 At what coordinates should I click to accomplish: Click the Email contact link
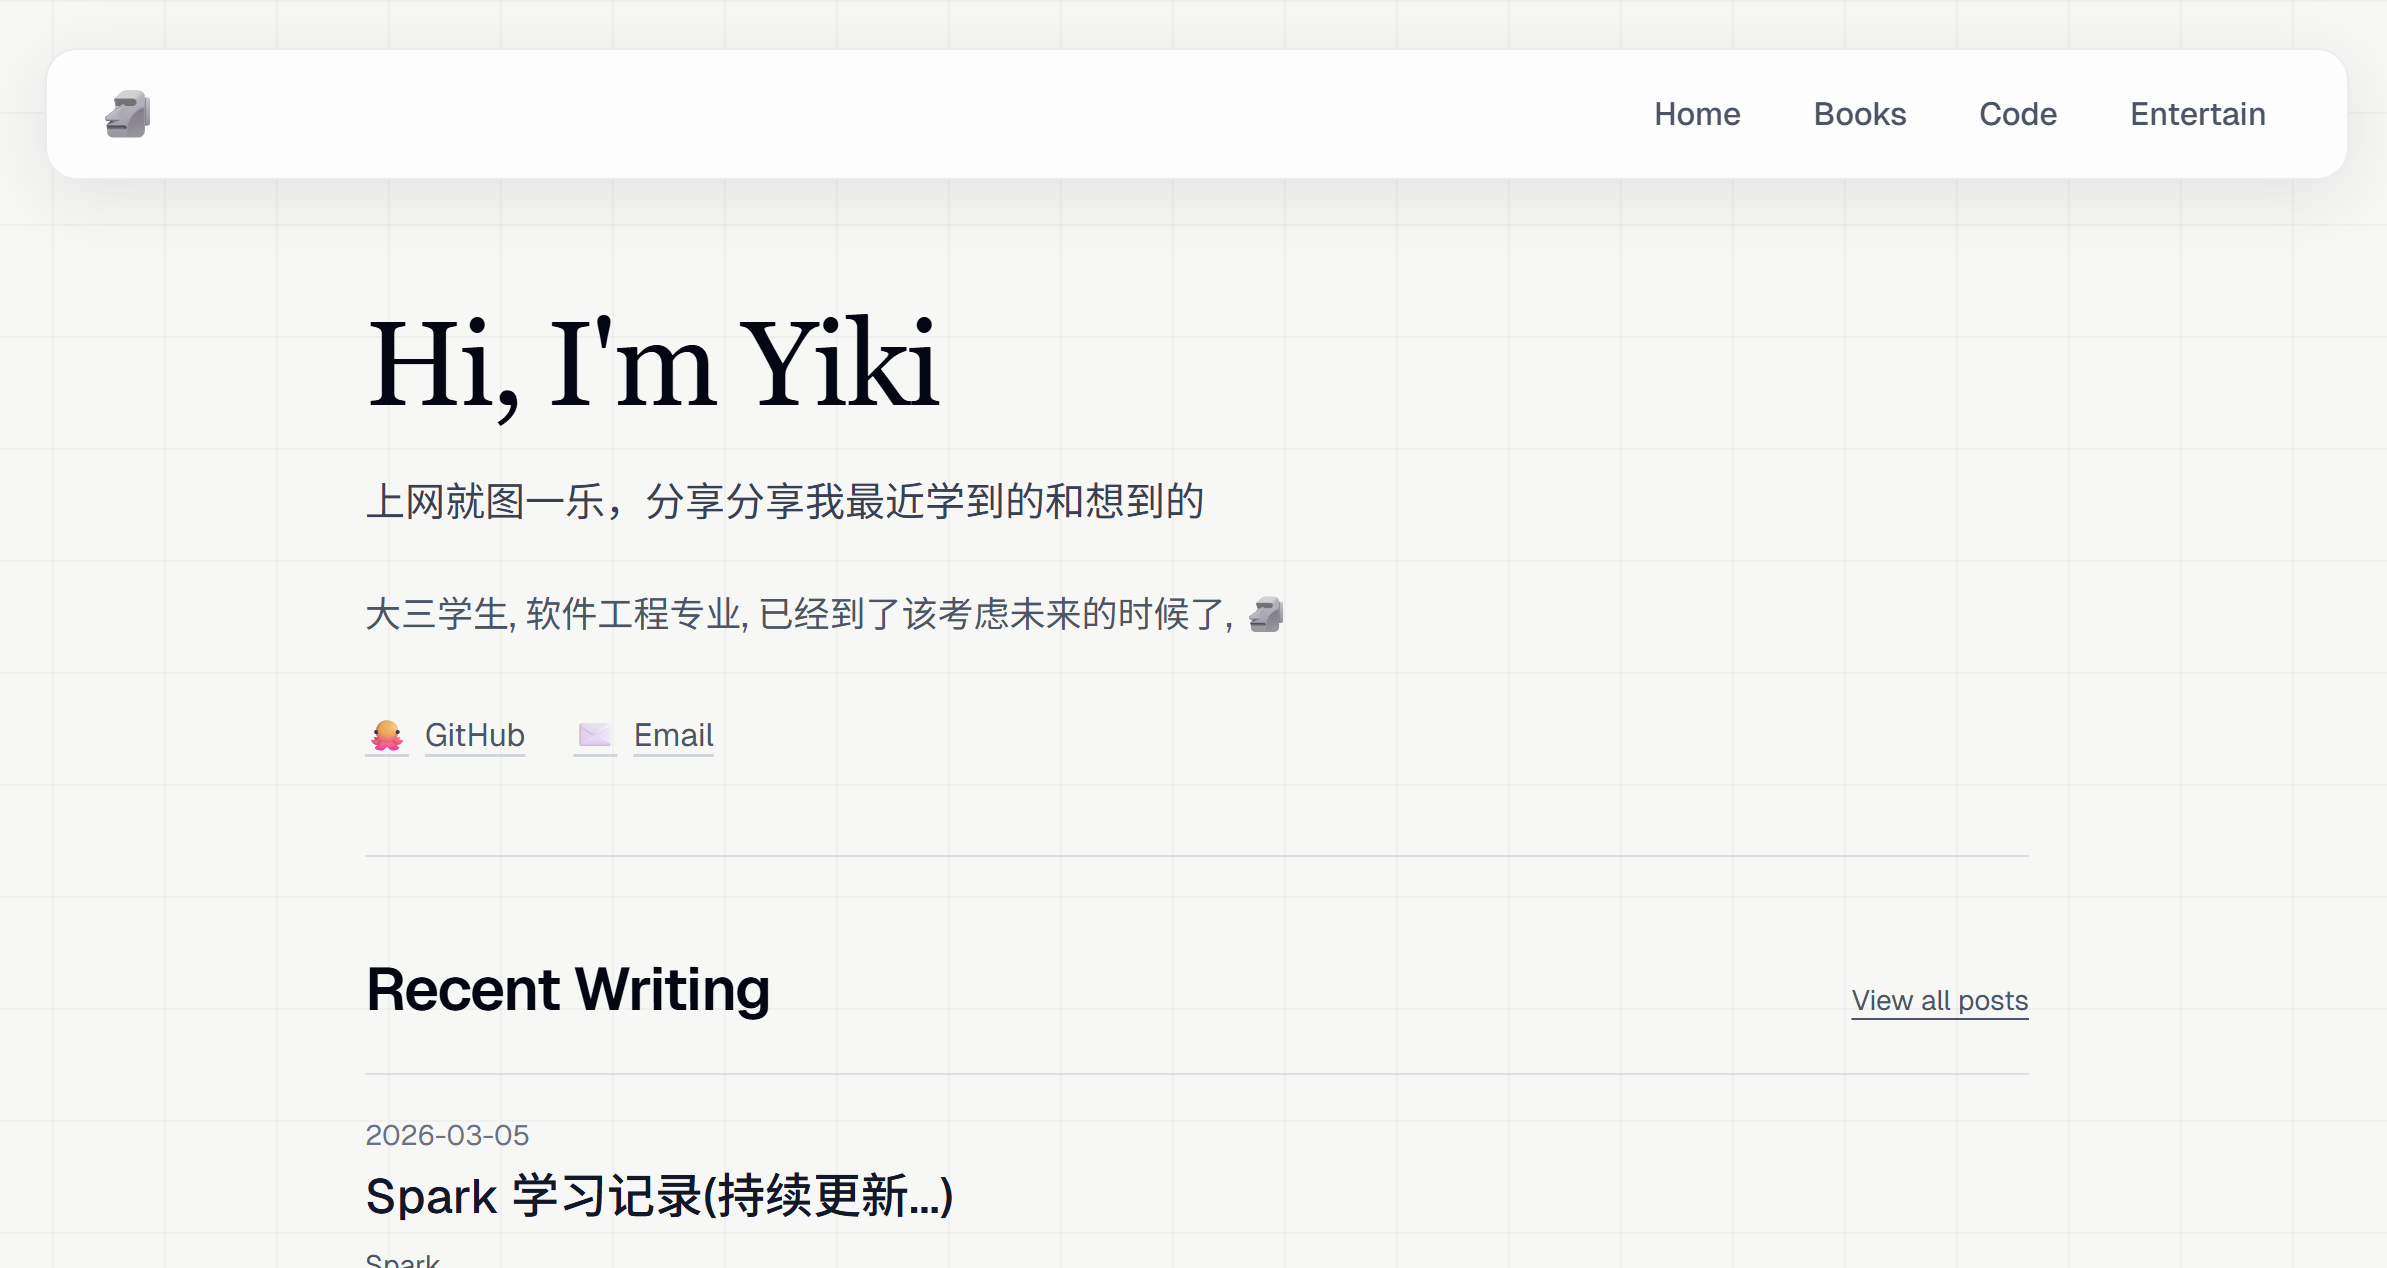click(x=673, y=735)
